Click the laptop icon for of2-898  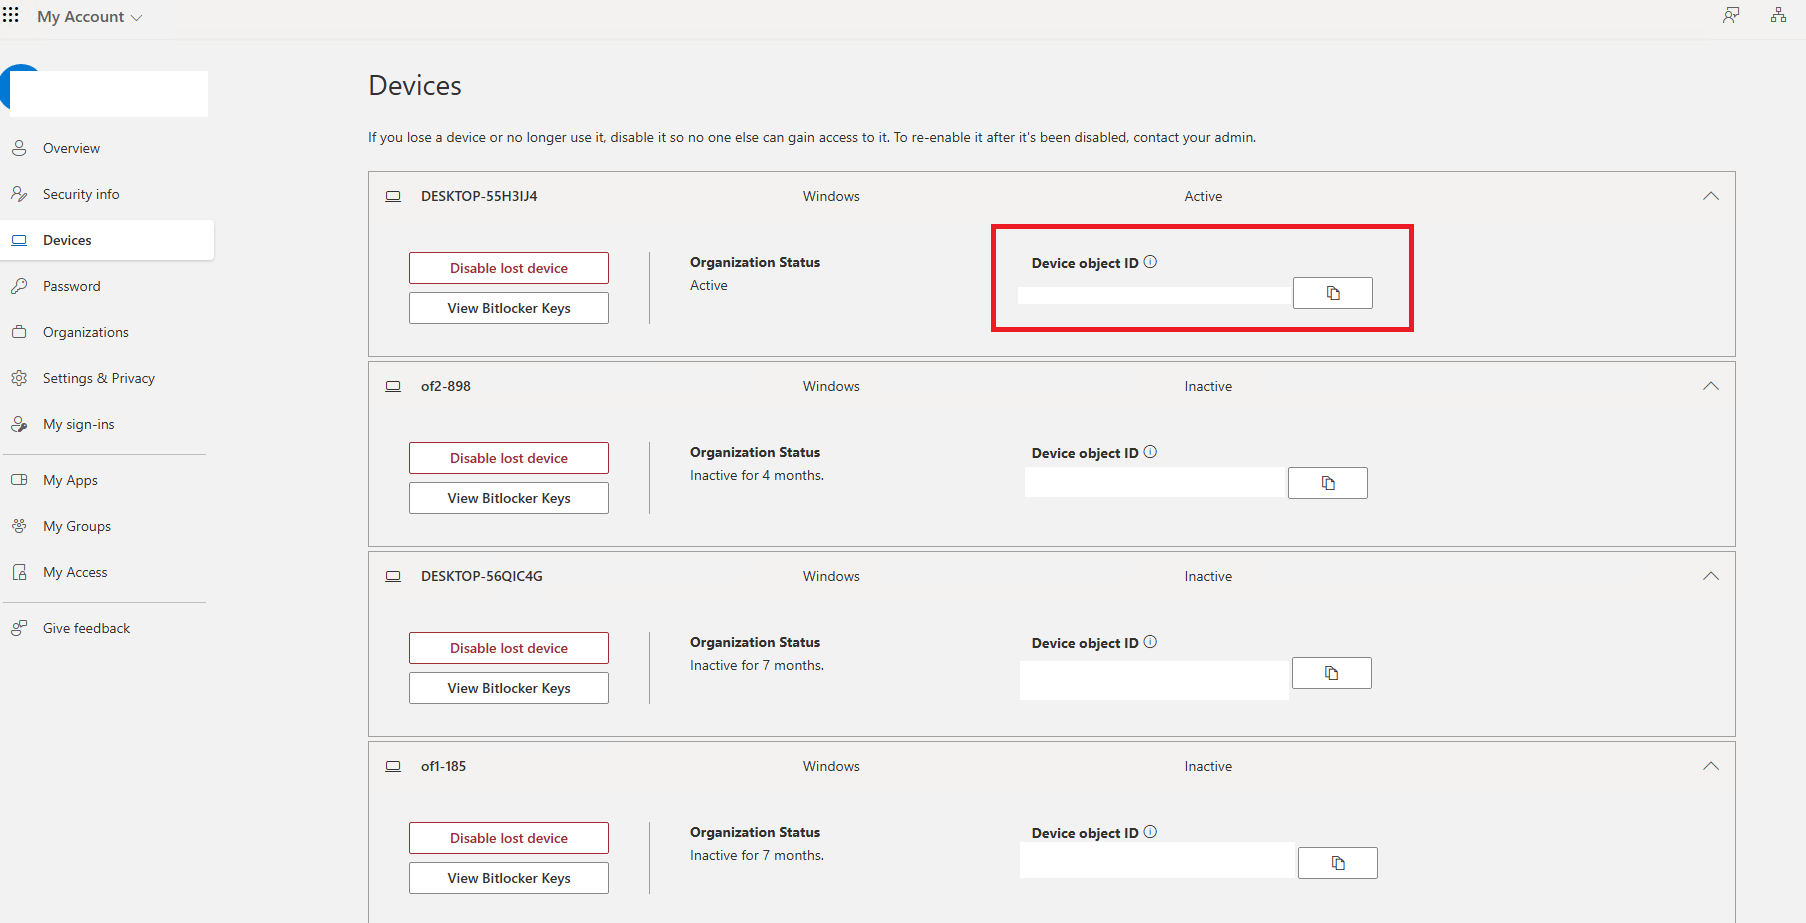(x=393, y=386)
